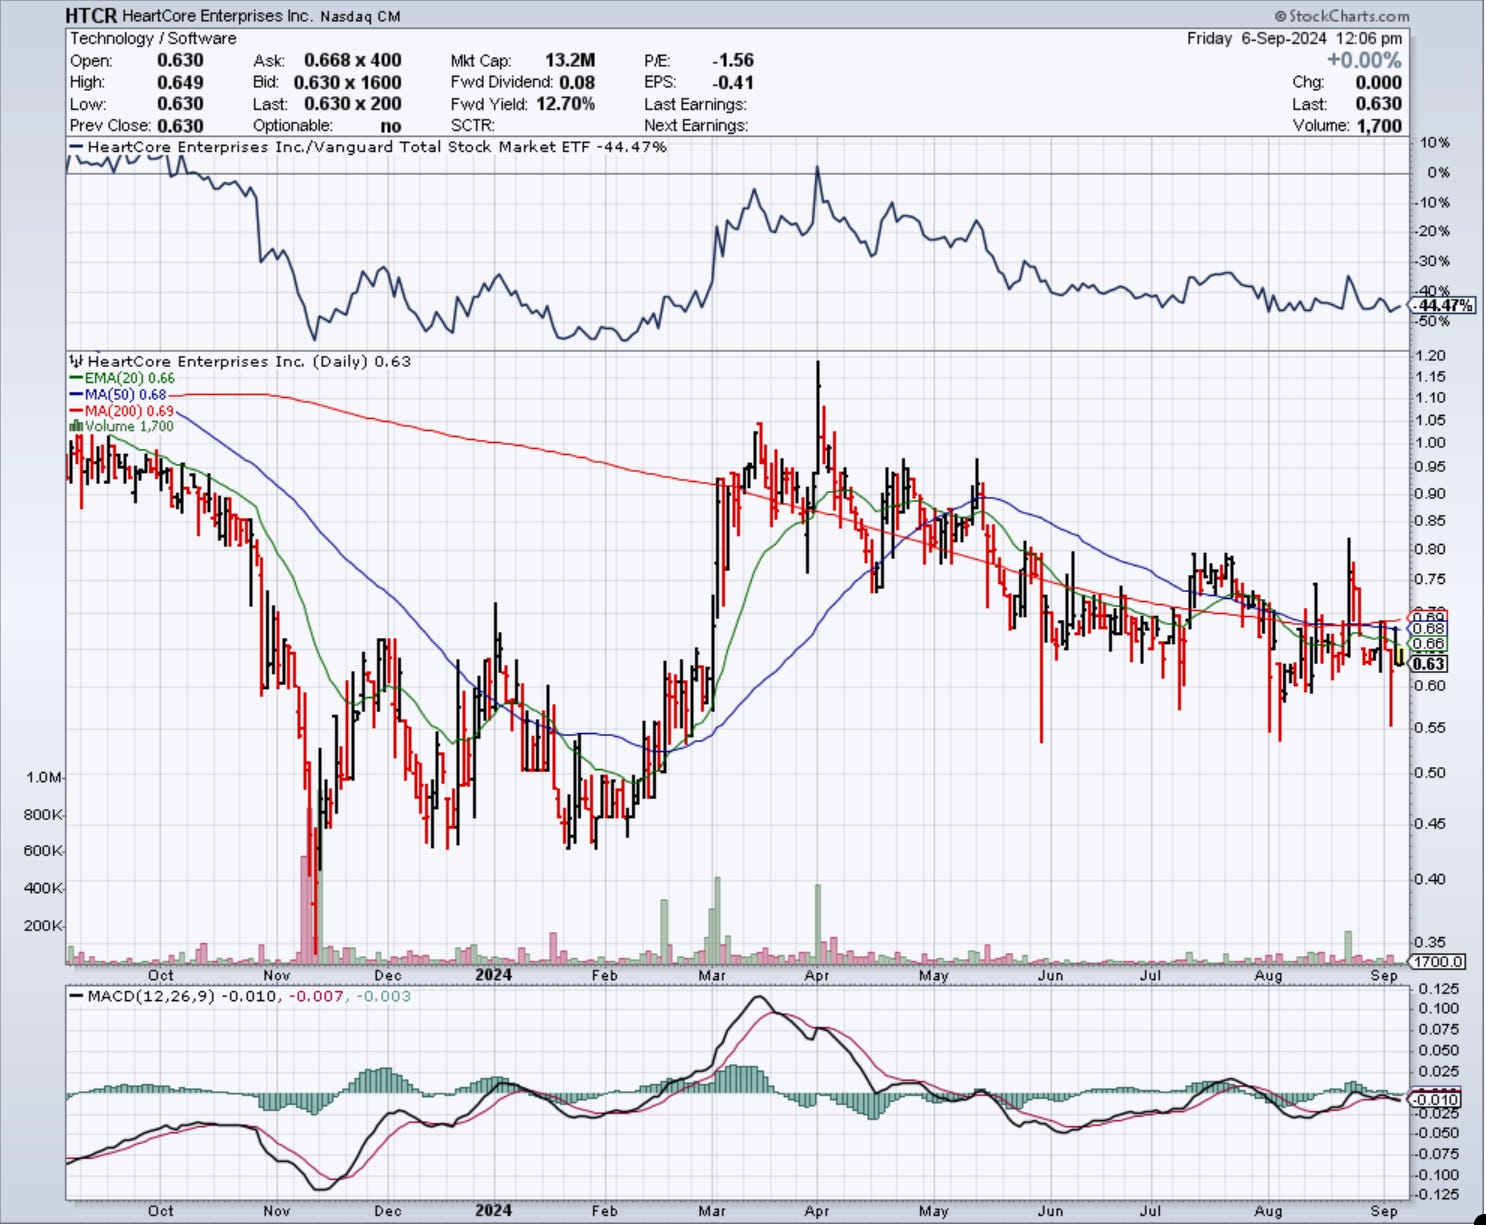1486x1225 pixels.
Task: Click the HeartCore Enterprises Inc. company title
Action: pyautogui.click(x=218, y=17)
